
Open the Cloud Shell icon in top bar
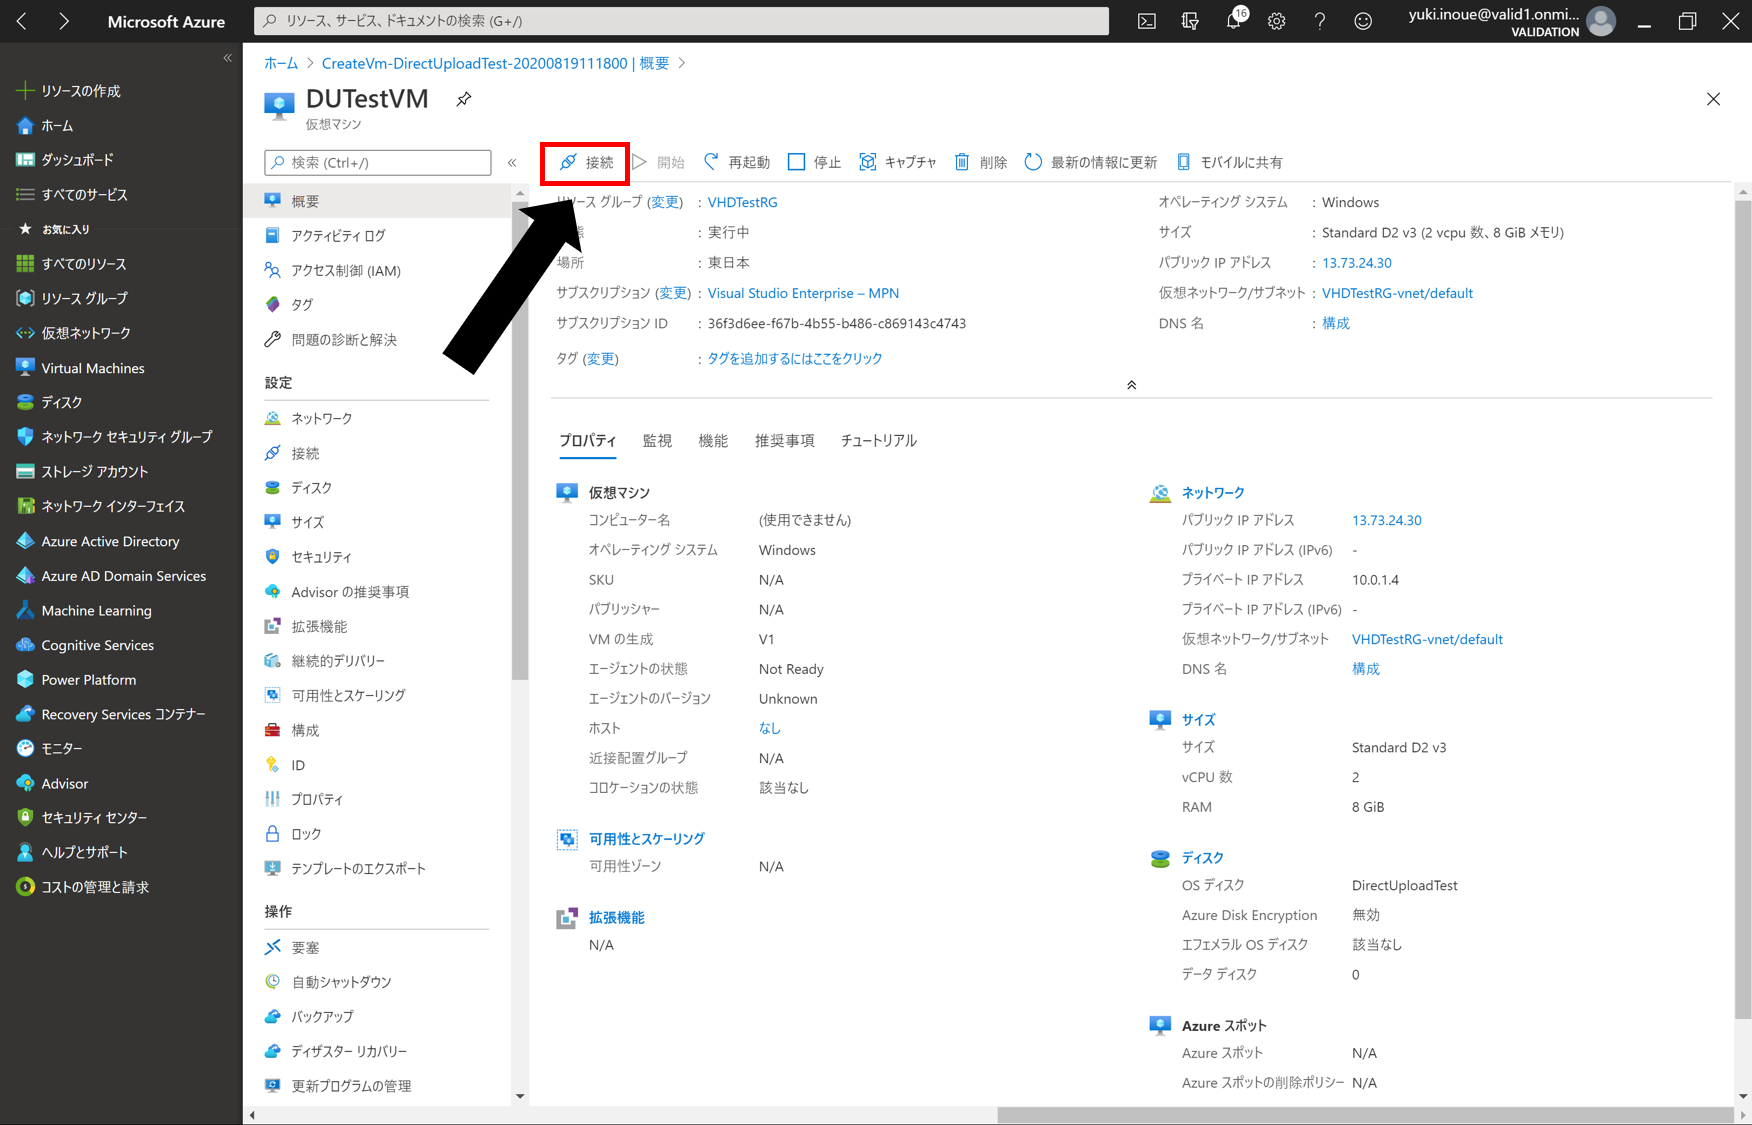1147,21
